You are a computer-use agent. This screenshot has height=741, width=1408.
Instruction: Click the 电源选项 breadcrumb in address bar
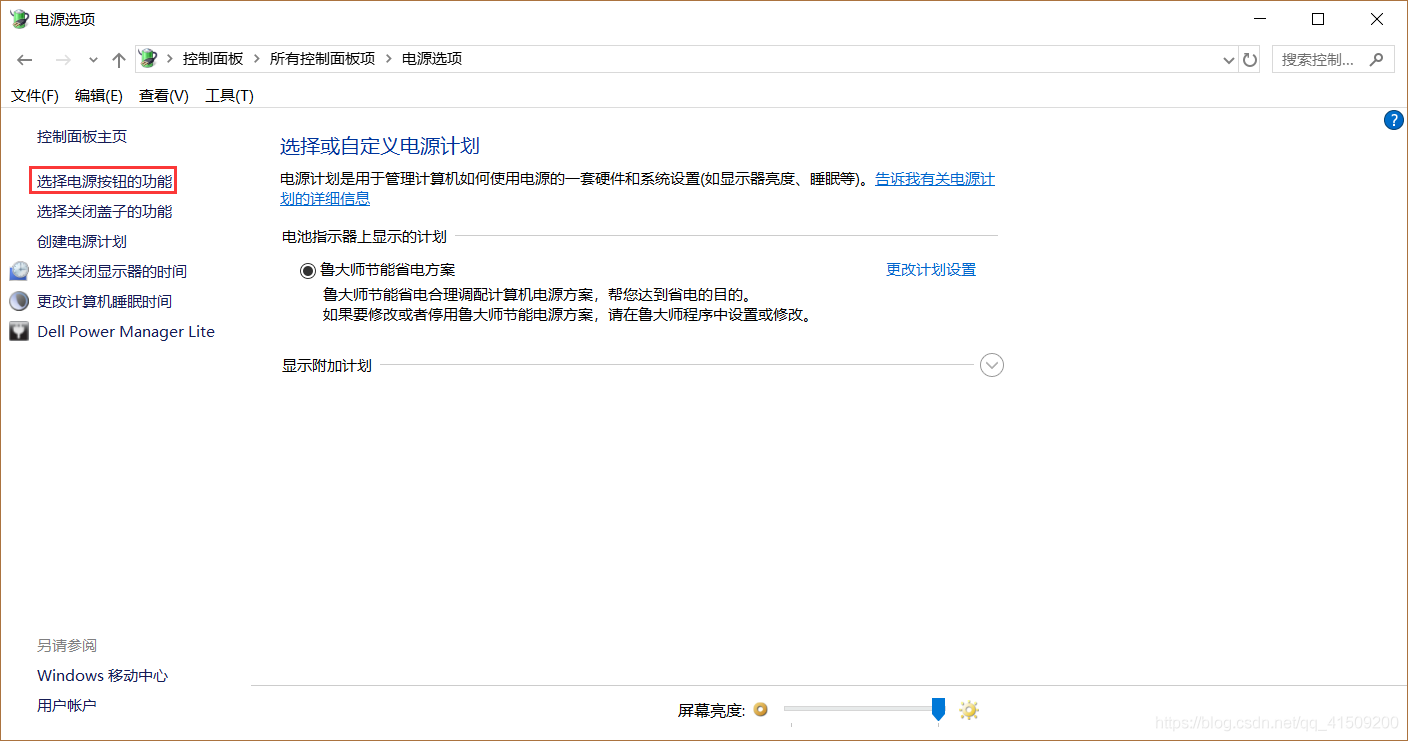(432, 59)
